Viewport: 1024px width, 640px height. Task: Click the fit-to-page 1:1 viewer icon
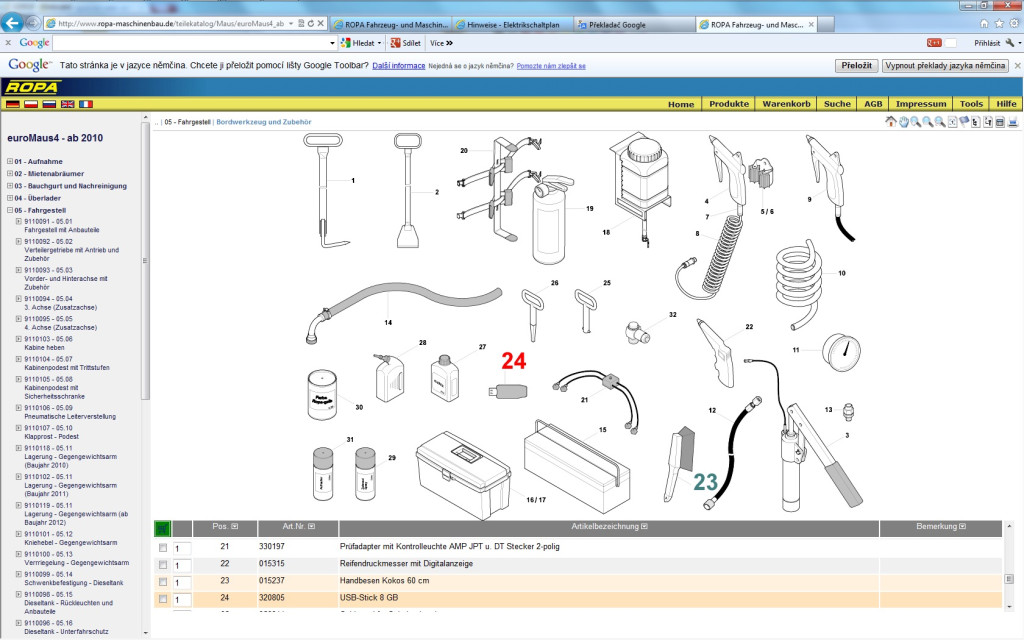952,122
